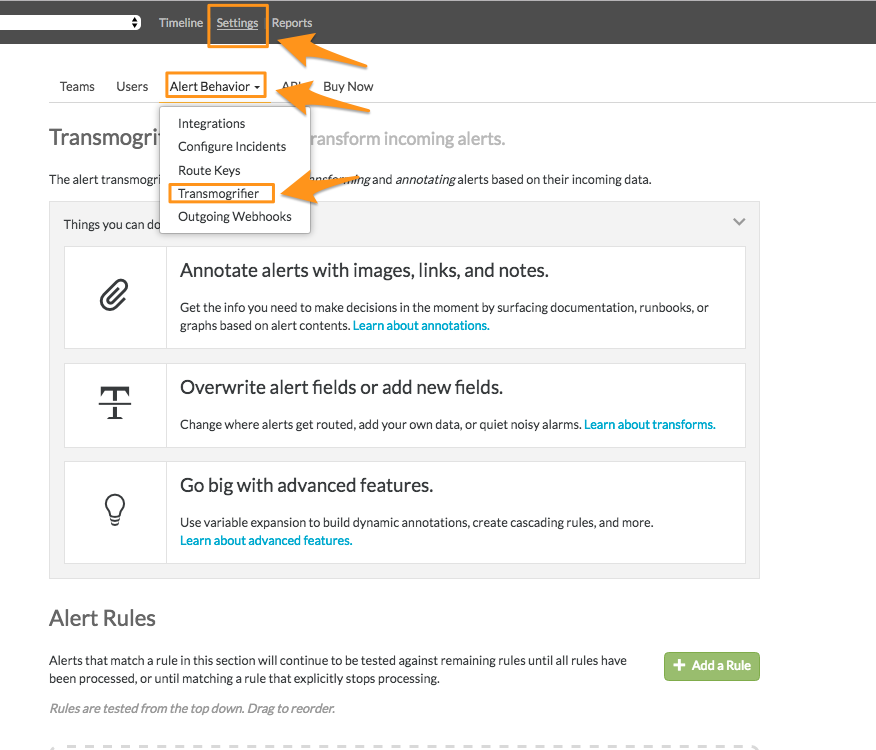
Task: Open the Timeline tab
Action: tap(180, 23)
